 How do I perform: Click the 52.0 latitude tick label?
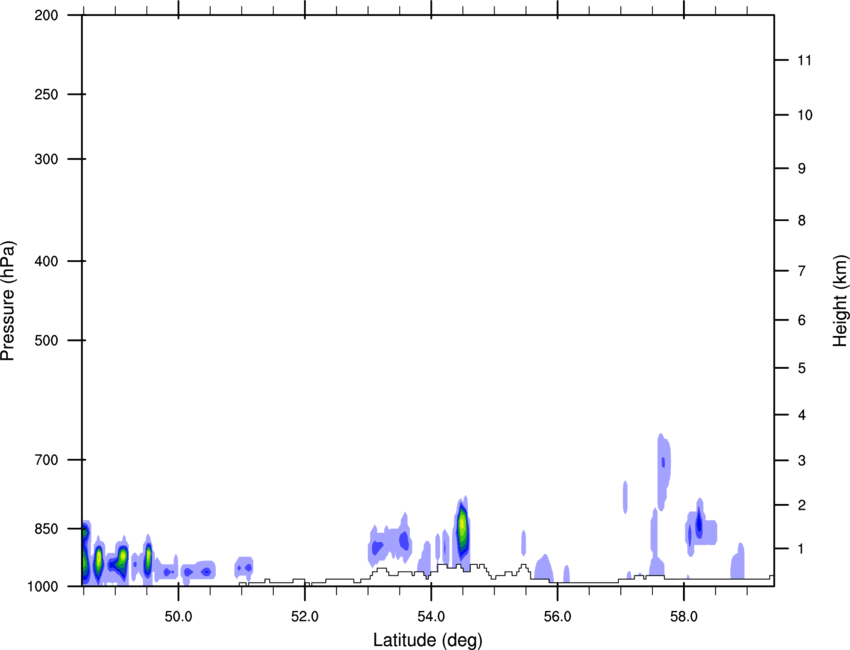305,617
